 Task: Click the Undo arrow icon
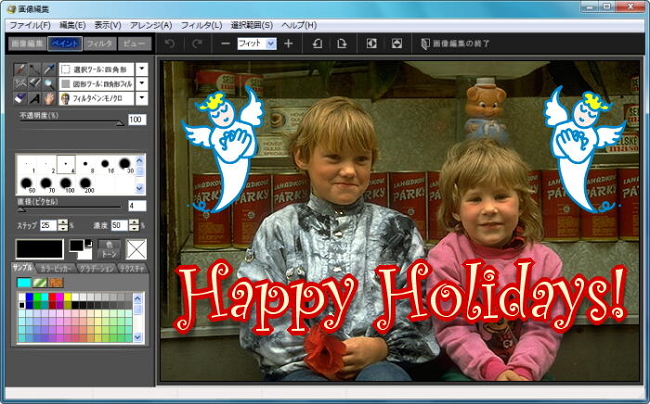(x=169, y=44)
